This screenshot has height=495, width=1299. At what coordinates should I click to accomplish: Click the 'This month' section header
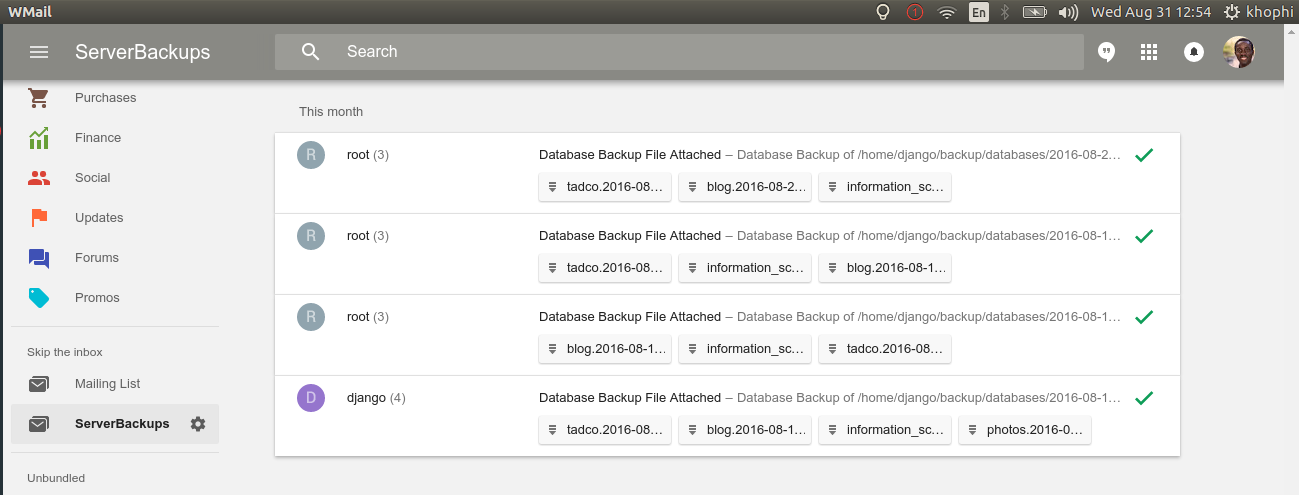(331, 112)
